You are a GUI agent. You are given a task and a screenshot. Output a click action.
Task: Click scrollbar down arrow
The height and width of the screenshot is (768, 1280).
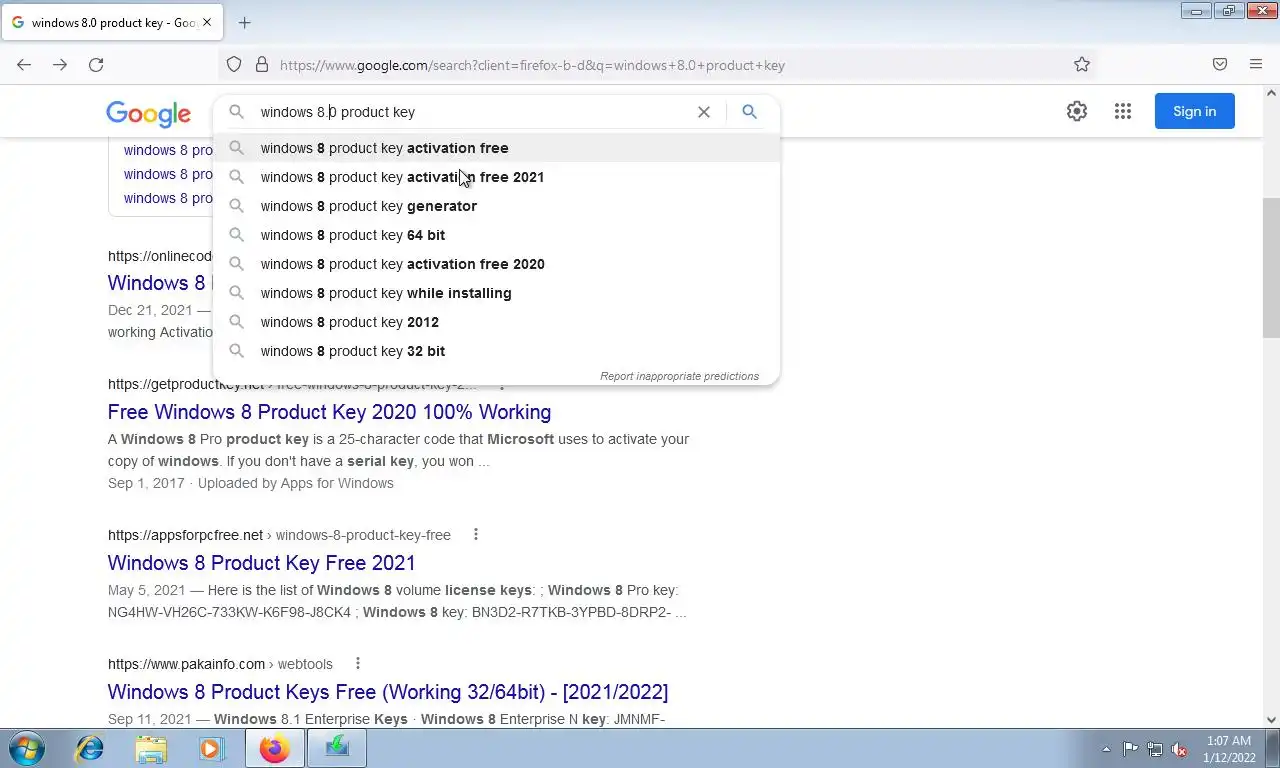(1271, 719)
